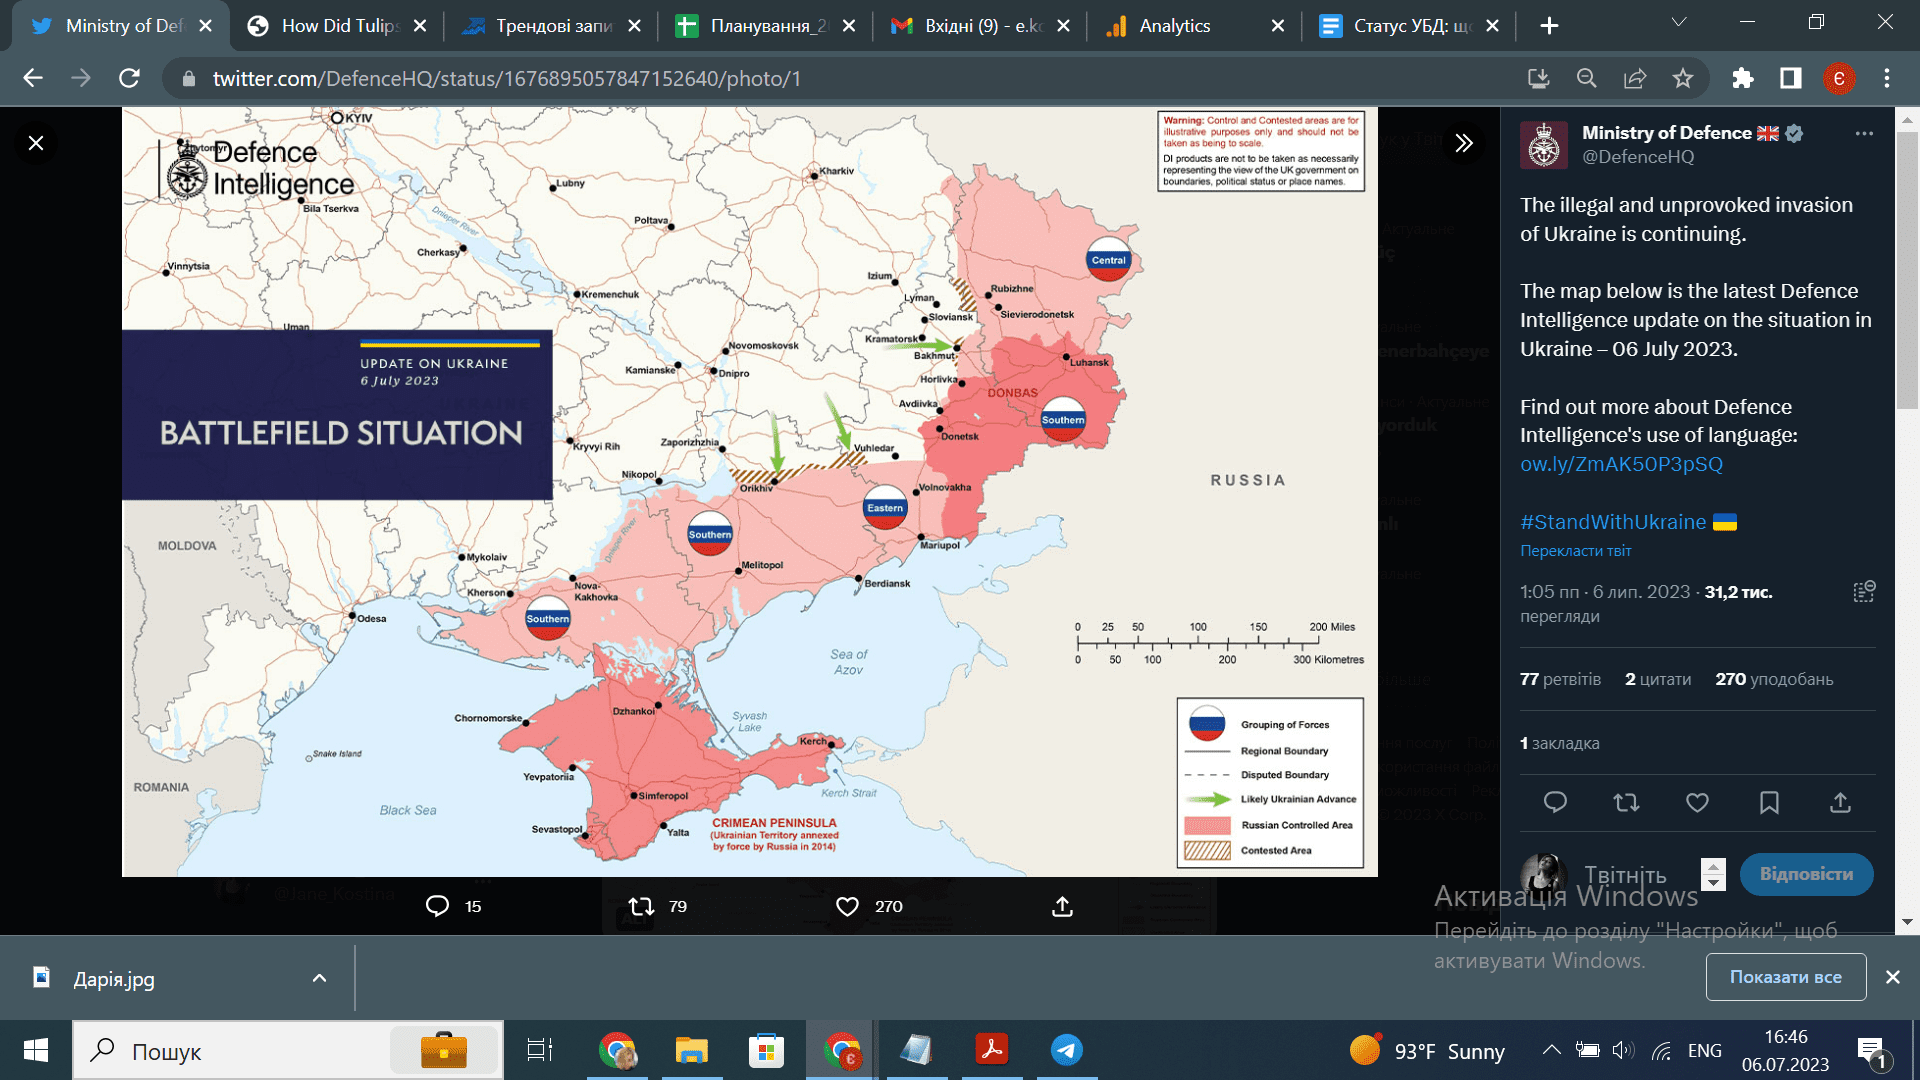Open the extensions puzzle icon
Viewport: 1920px width, 1080px height.
coord(1743,78)
